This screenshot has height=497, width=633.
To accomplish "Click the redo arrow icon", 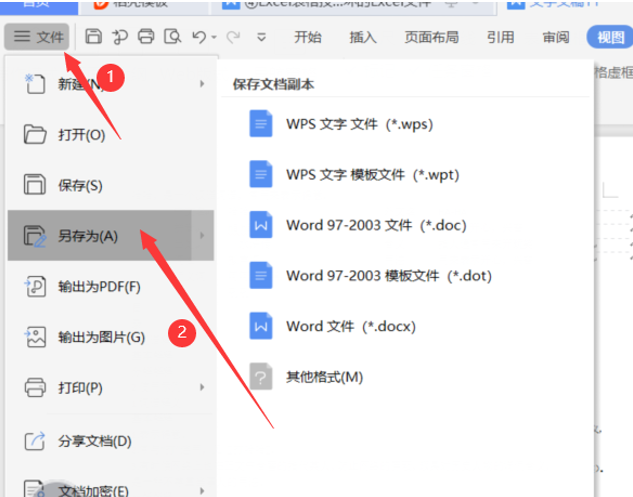I will point(233,37).
